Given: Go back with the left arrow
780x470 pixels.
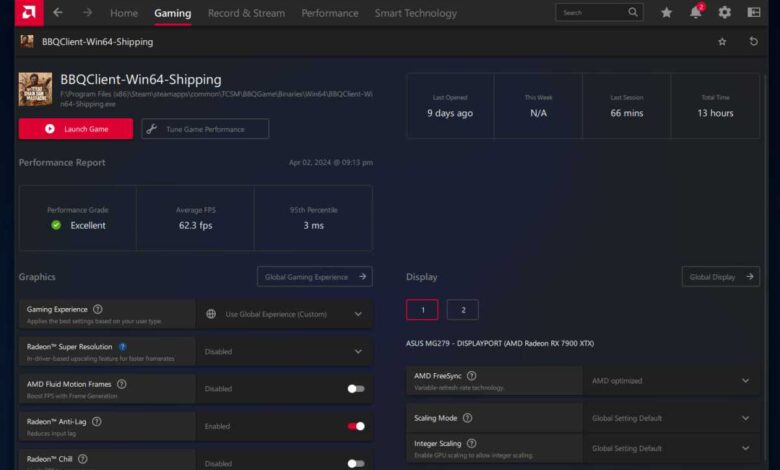Looking at the screenshot, I should tap(58, 12).
